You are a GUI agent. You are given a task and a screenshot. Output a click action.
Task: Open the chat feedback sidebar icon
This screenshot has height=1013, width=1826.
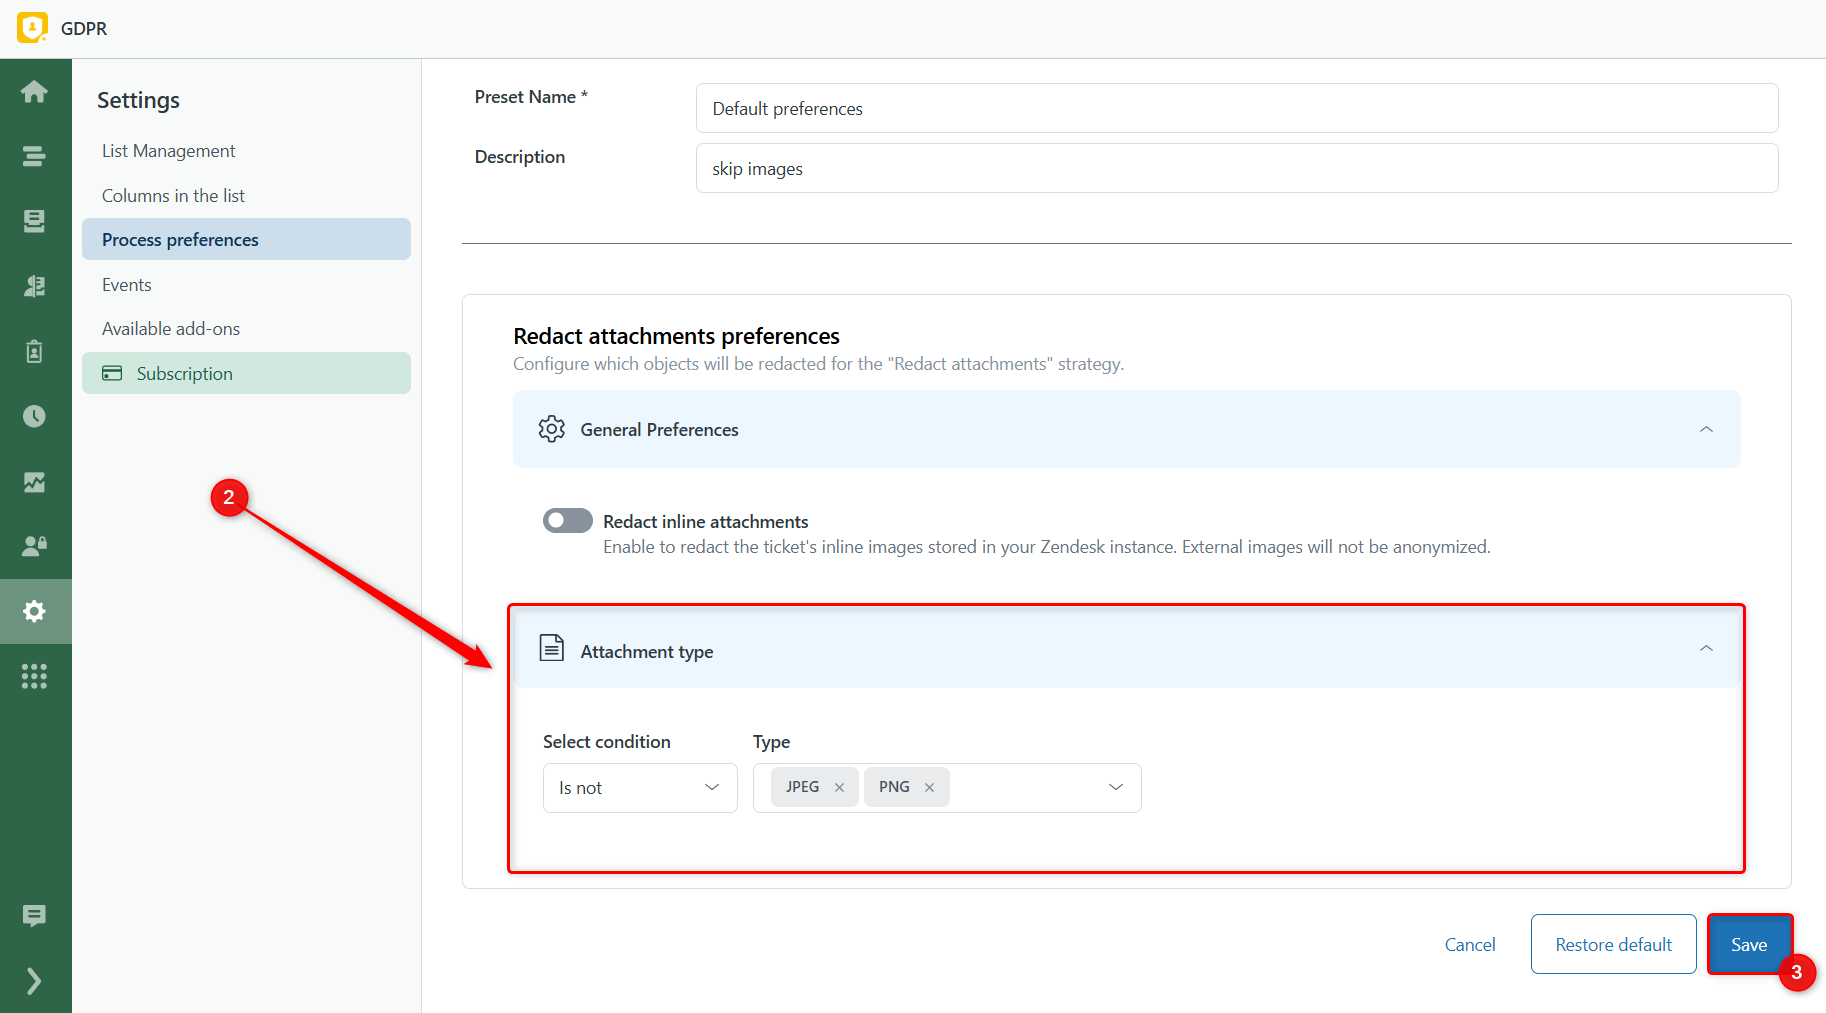(x=34, y=915)
